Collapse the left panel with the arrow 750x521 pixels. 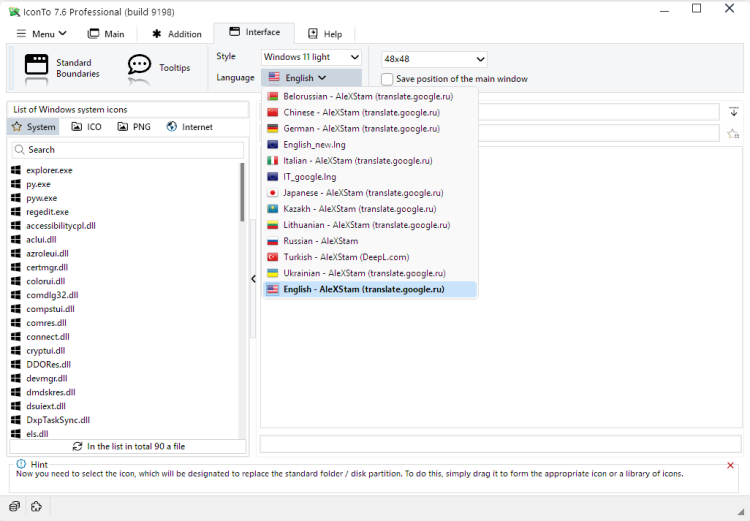click(254, 279)
